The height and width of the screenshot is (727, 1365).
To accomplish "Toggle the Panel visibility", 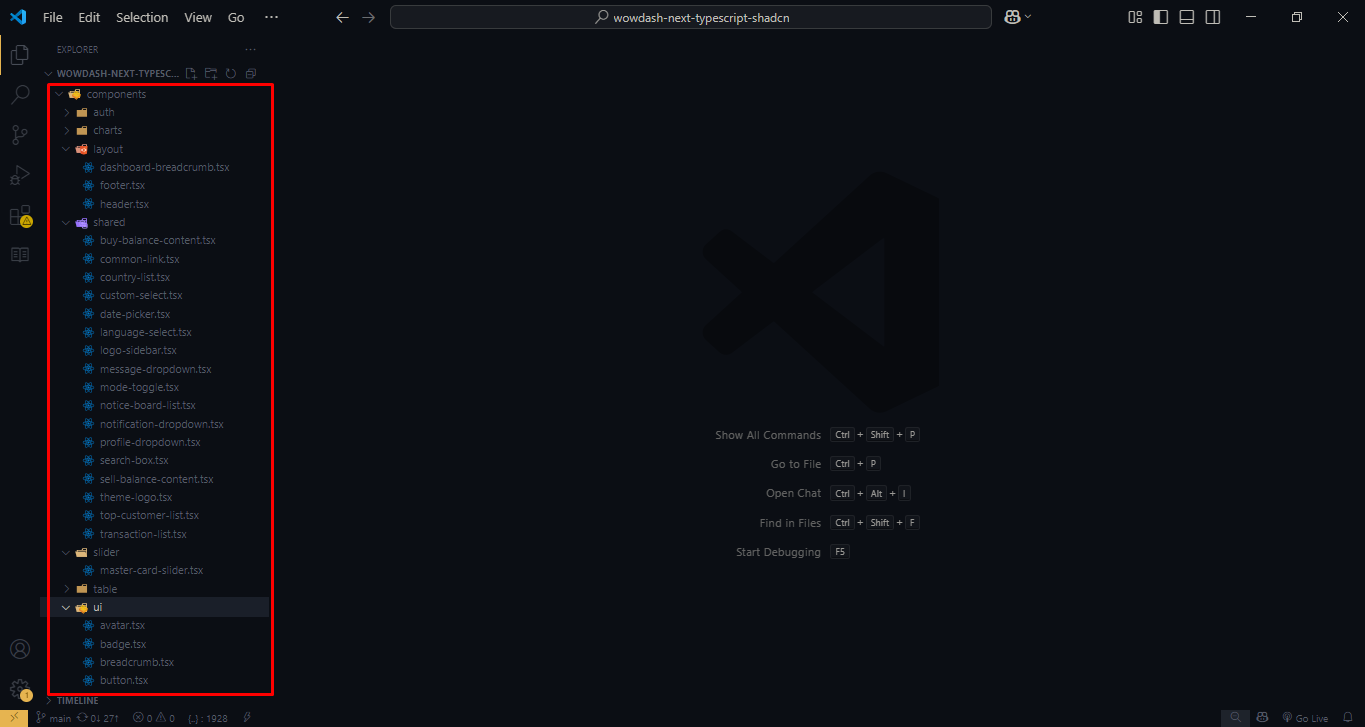I will (x=1186, y=17).
